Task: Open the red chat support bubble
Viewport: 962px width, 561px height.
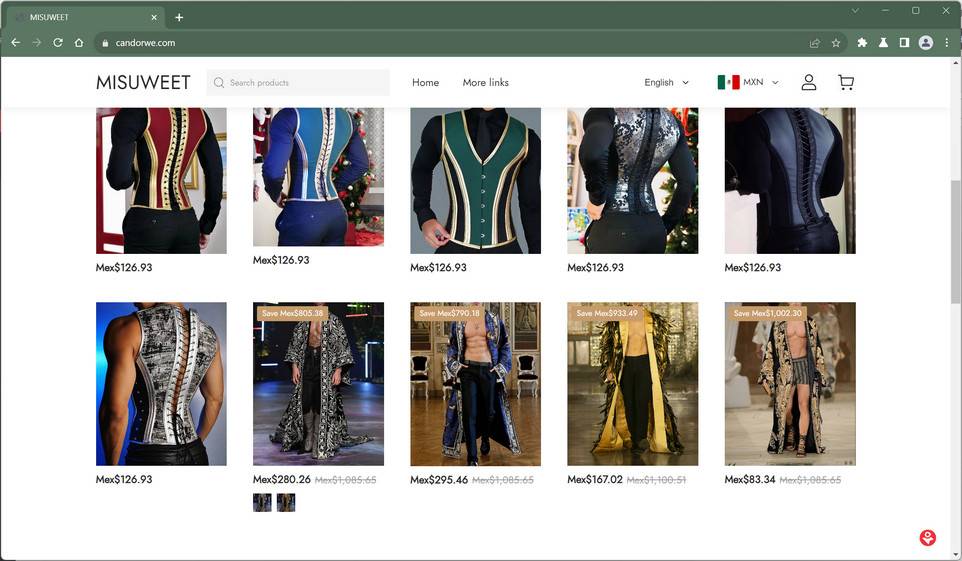Action: 928,538
